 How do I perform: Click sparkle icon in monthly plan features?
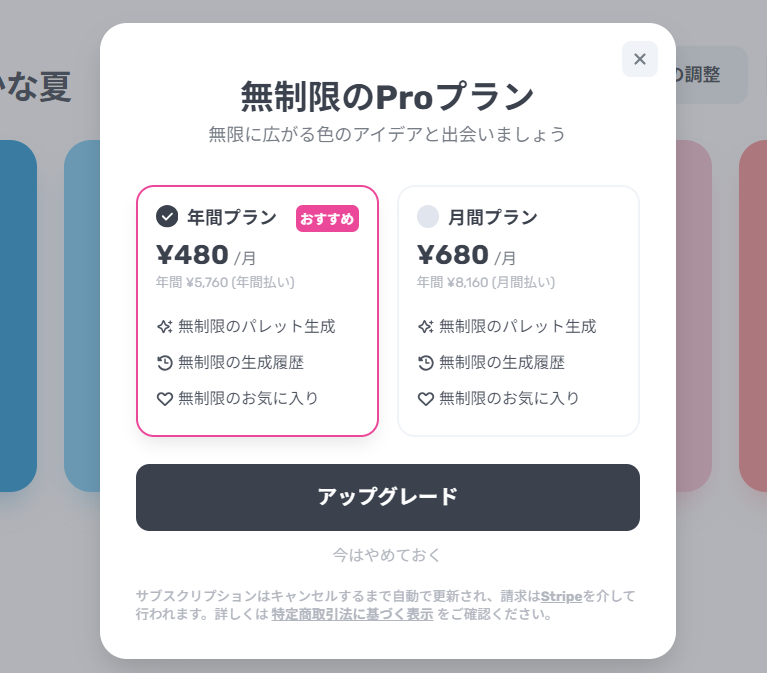426,326
